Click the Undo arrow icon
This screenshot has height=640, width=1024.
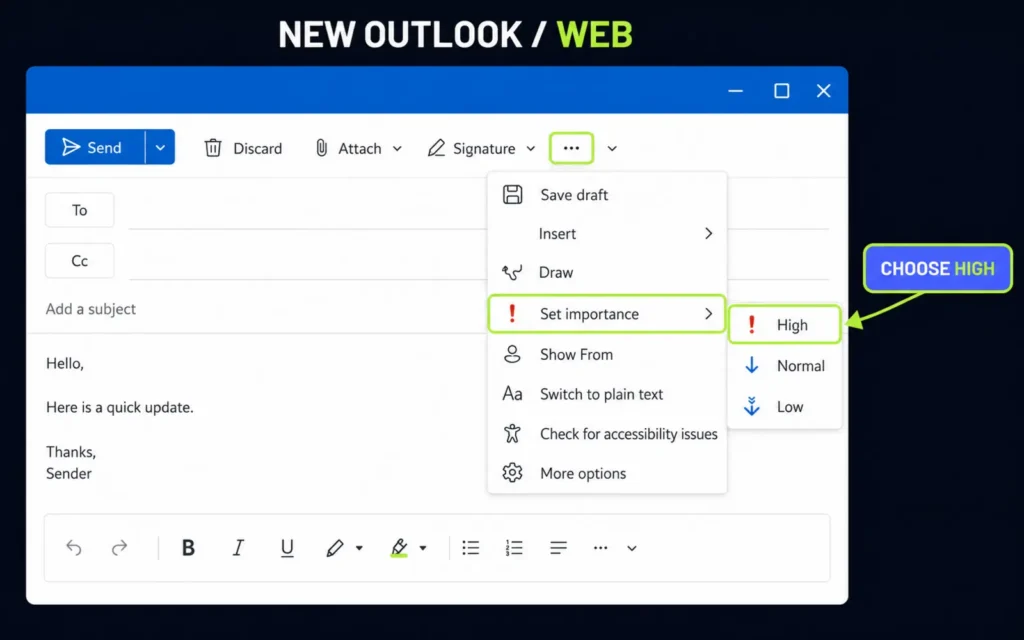[74, 548]
